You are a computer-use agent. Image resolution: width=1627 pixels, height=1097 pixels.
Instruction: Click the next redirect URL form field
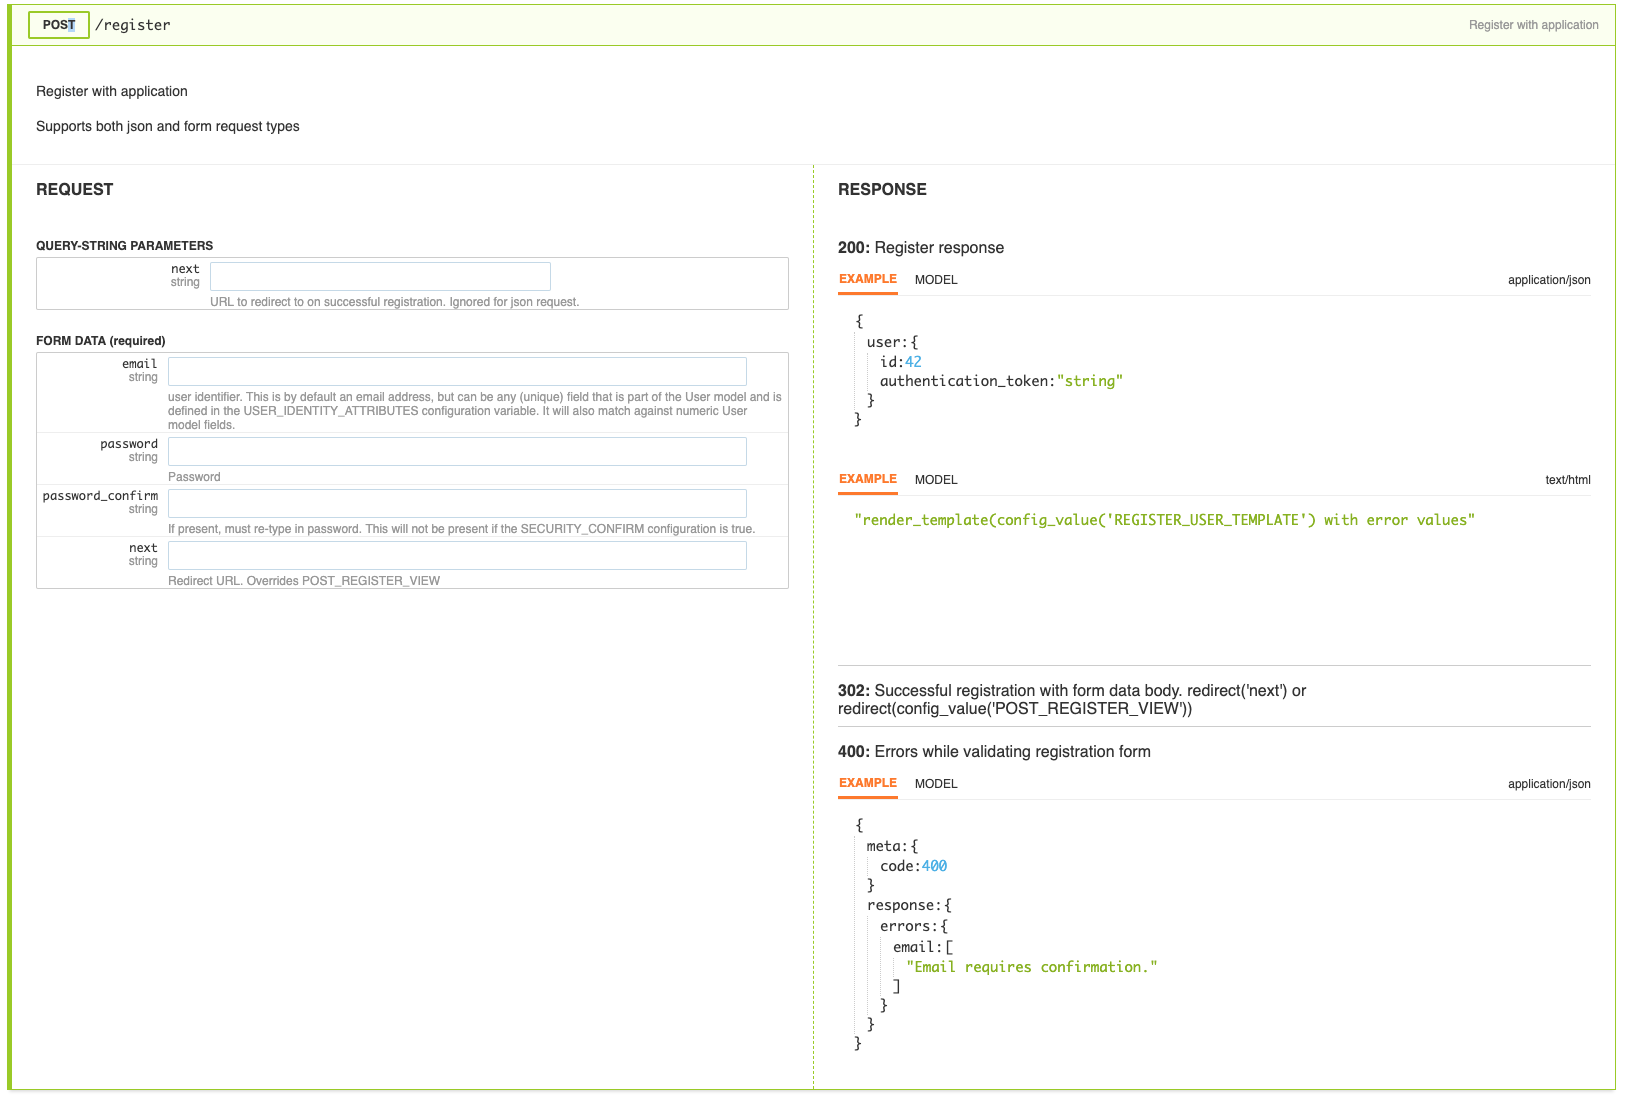click(457, 555)
